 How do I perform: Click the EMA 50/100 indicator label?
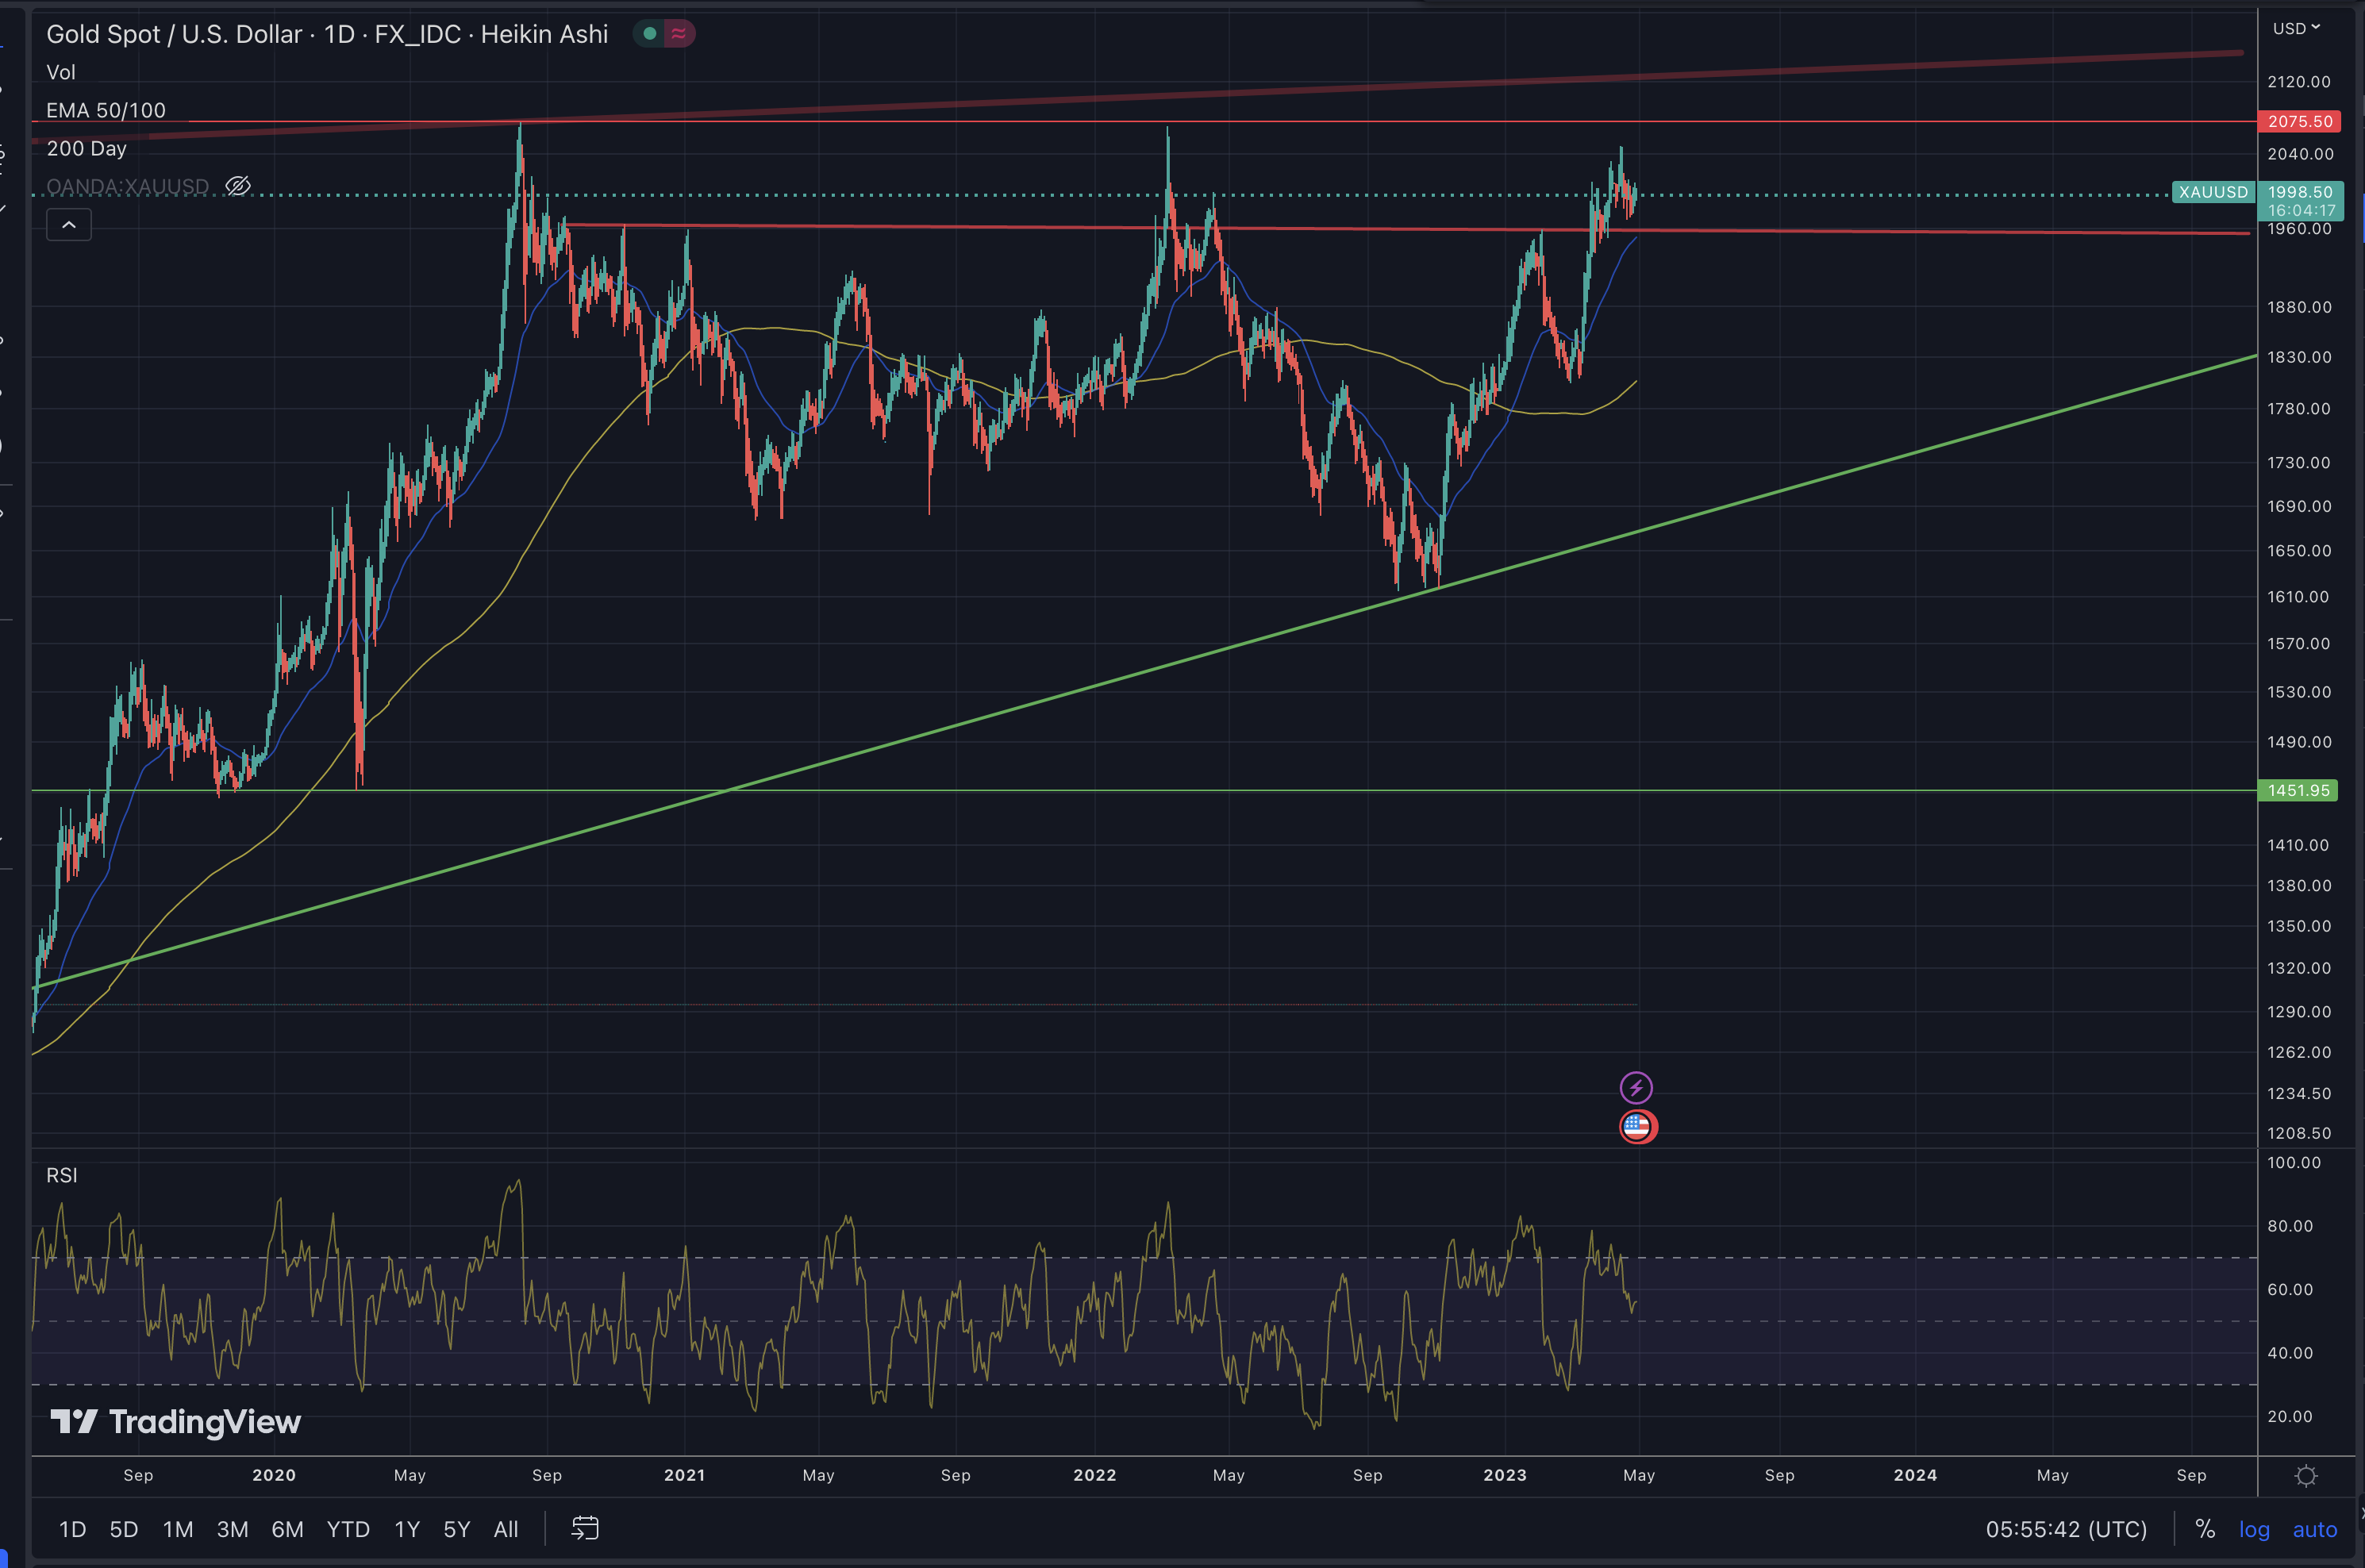point(106,110)
